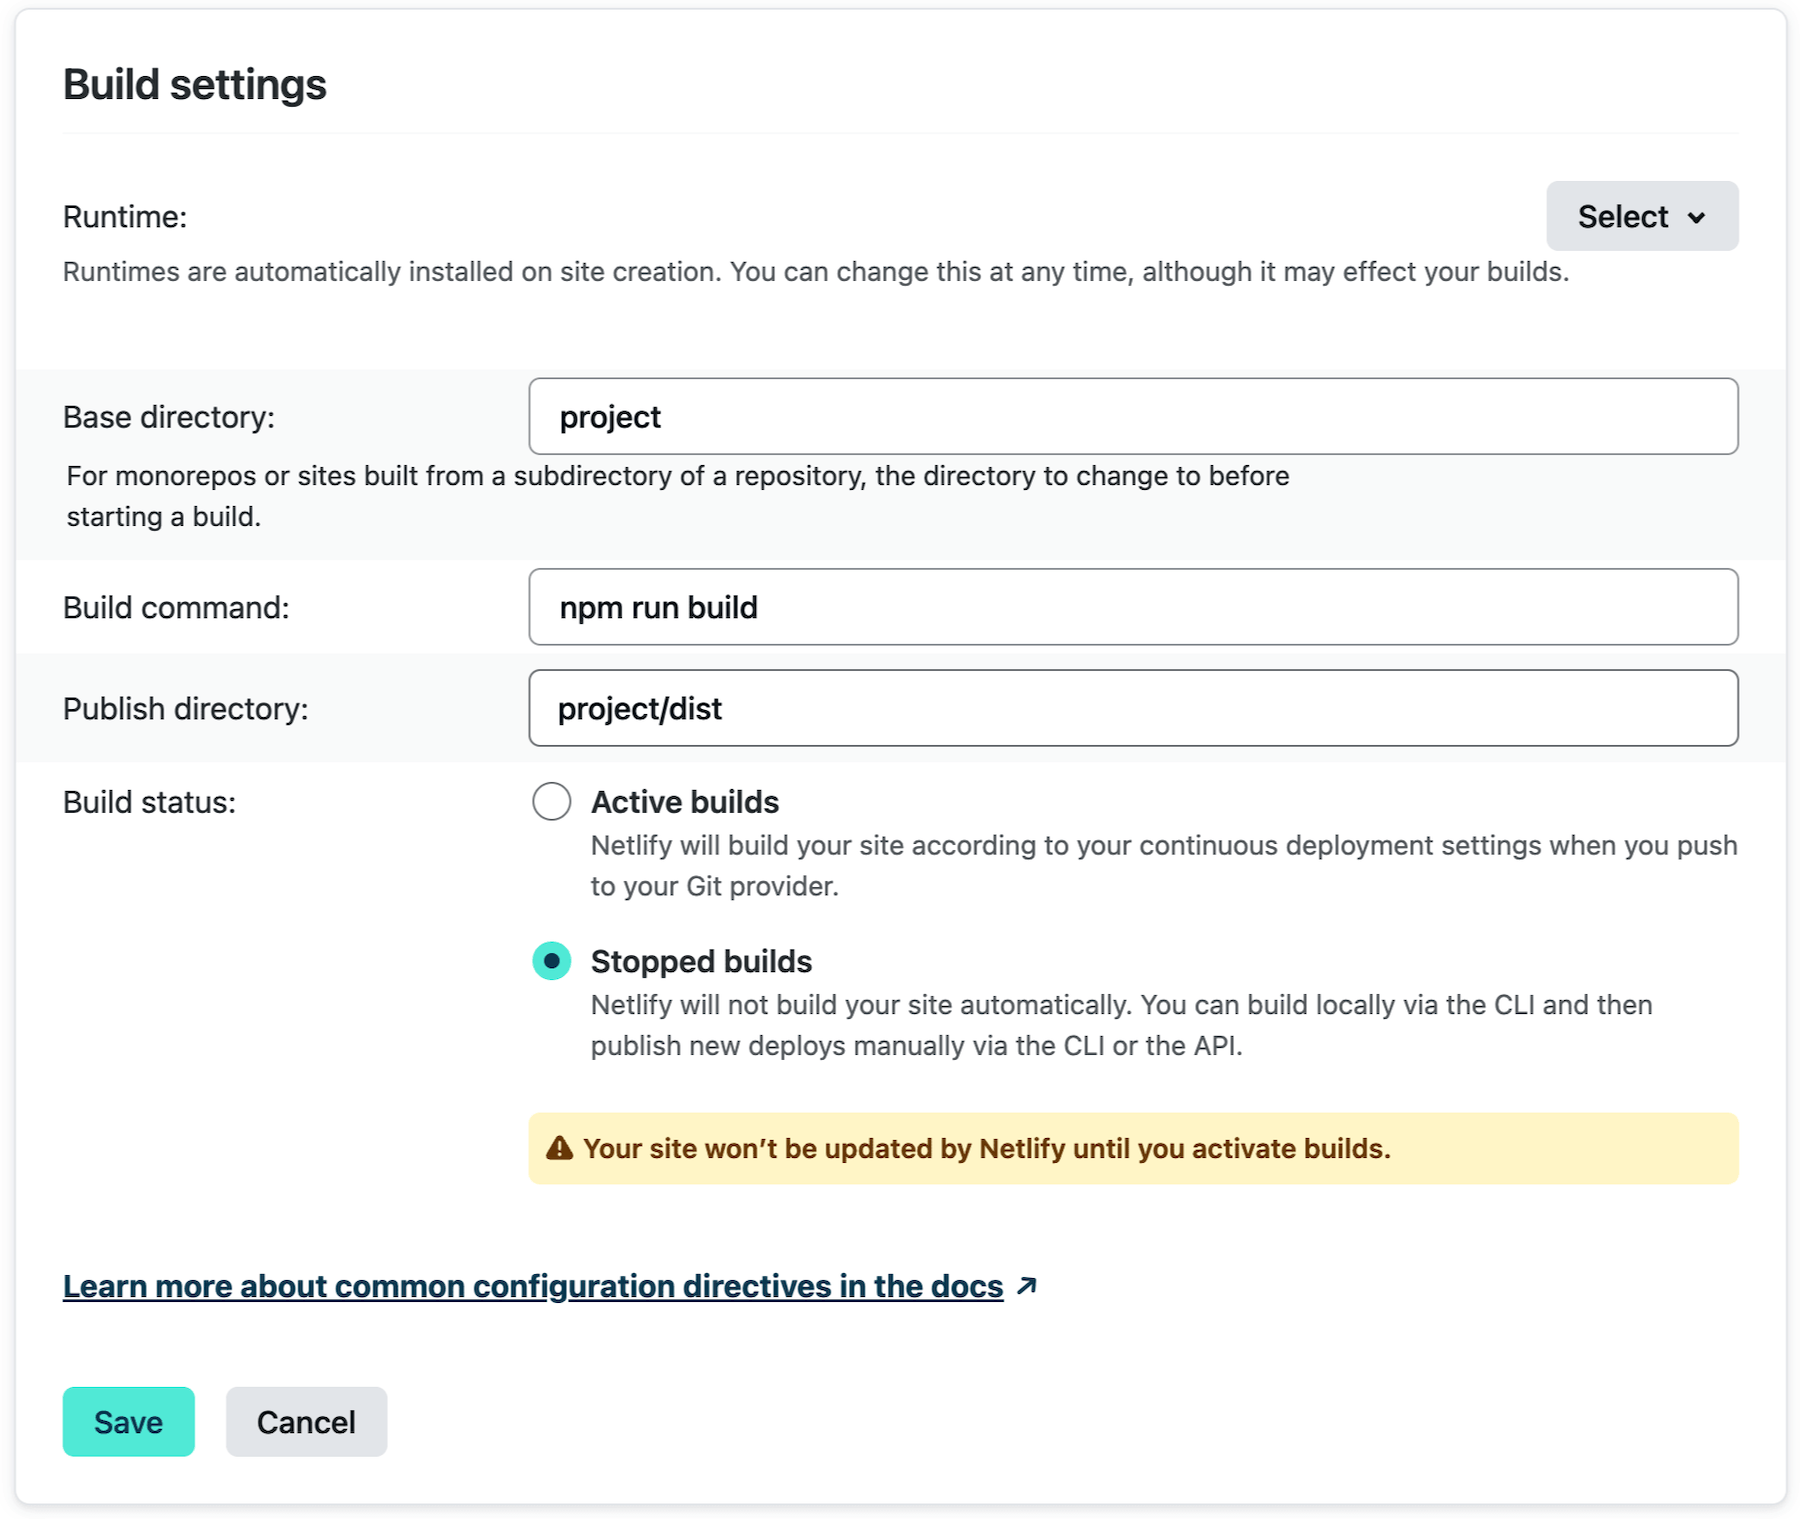Open the Runtime Select dropdown
Image resolution: width=1800 pixels, height=1519 pixels.
click(x=1640, y=216)
